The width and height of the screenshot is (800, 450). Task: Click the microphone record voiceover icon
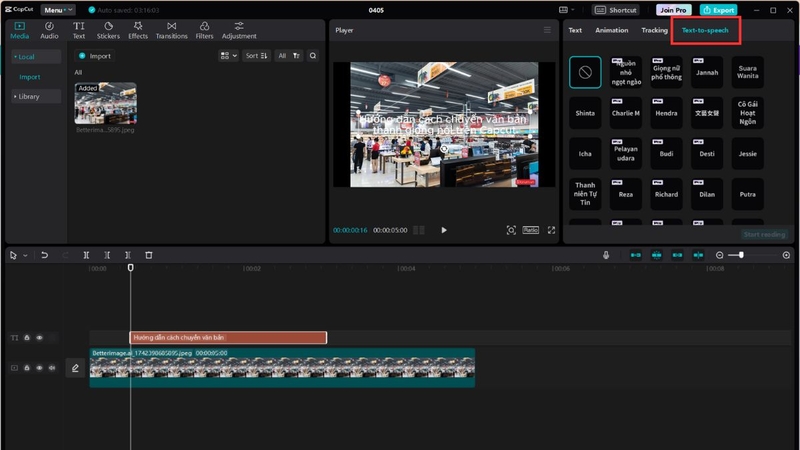pos(606,255)
